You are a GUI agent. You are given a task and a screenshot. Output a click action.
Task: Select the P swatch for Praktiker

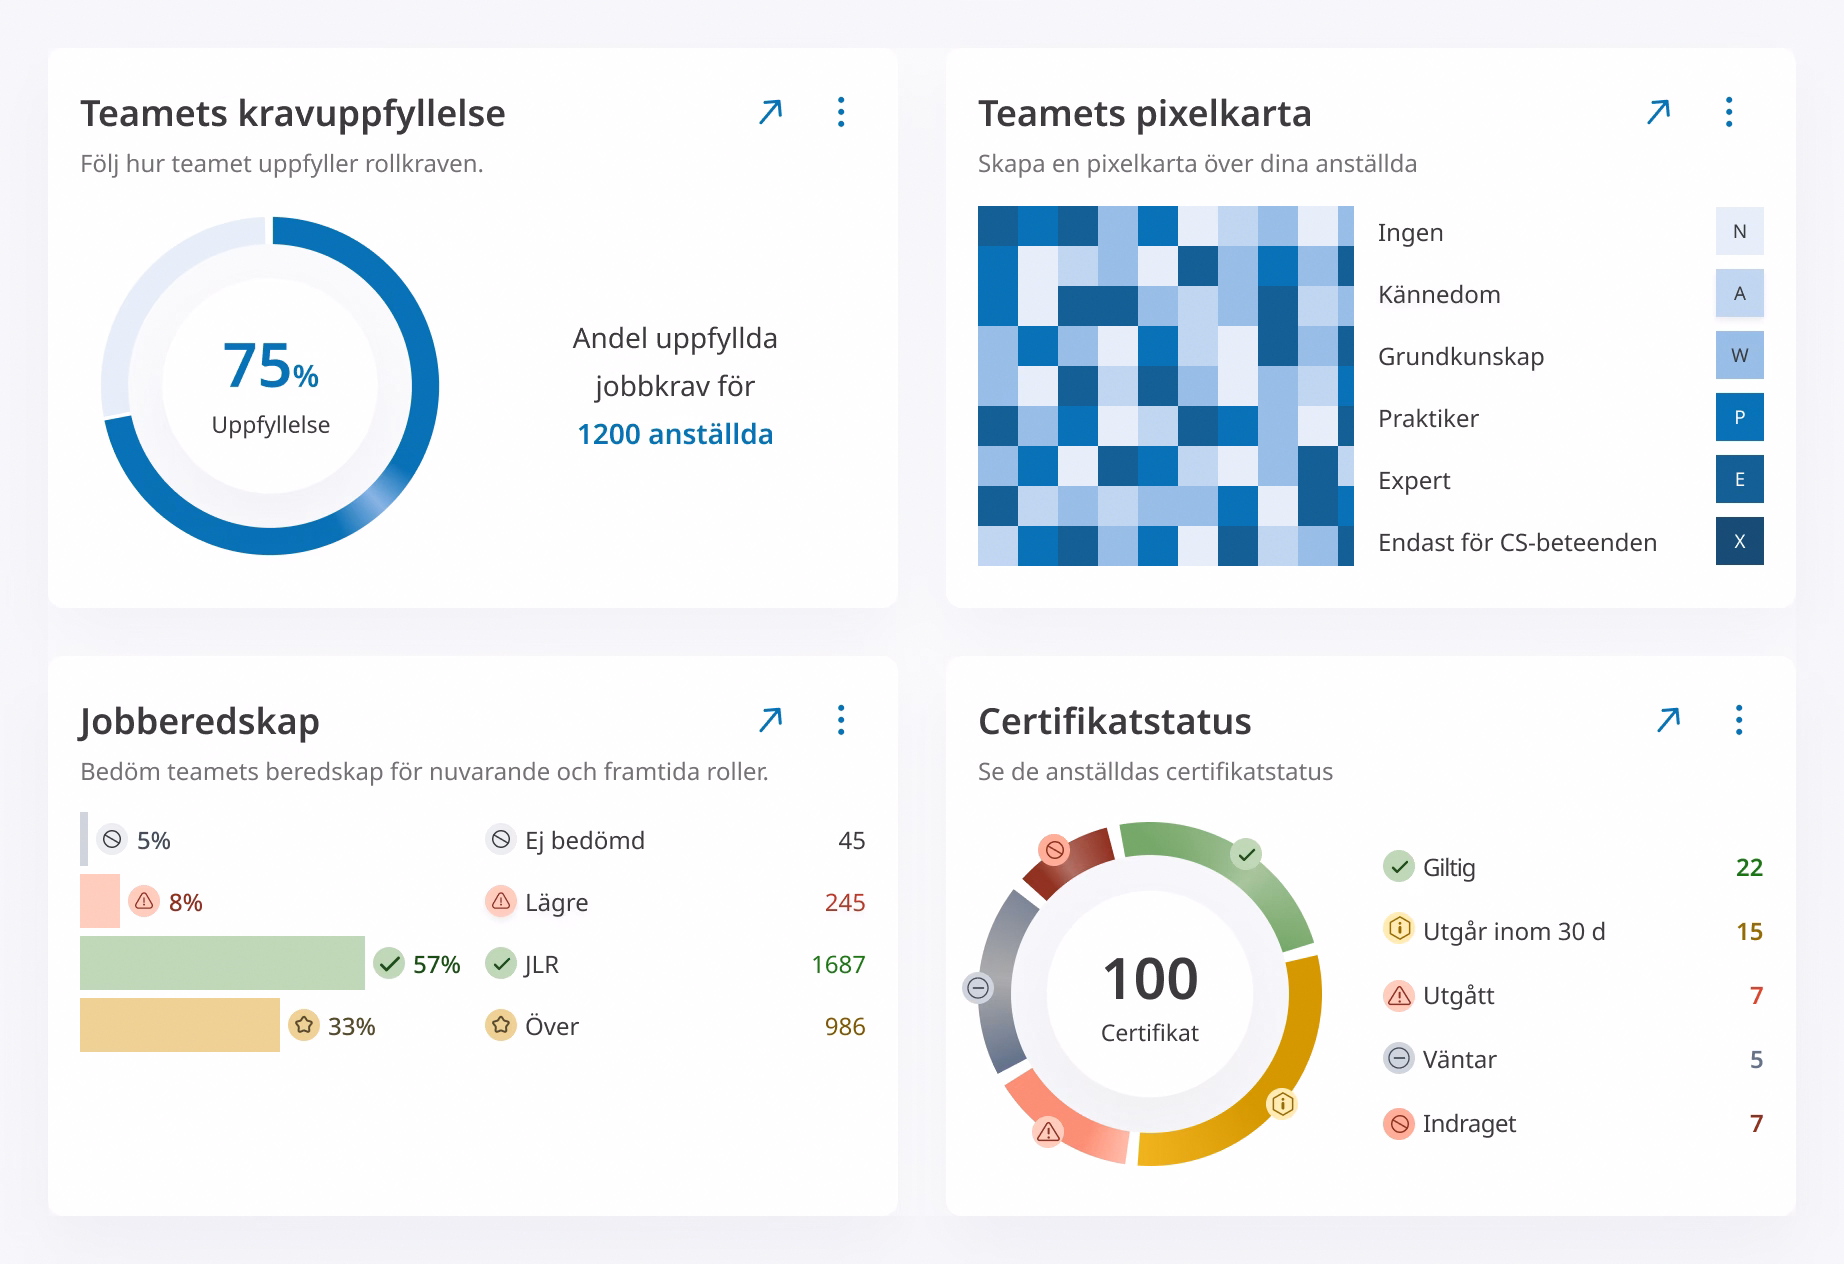pos(1740,417)
